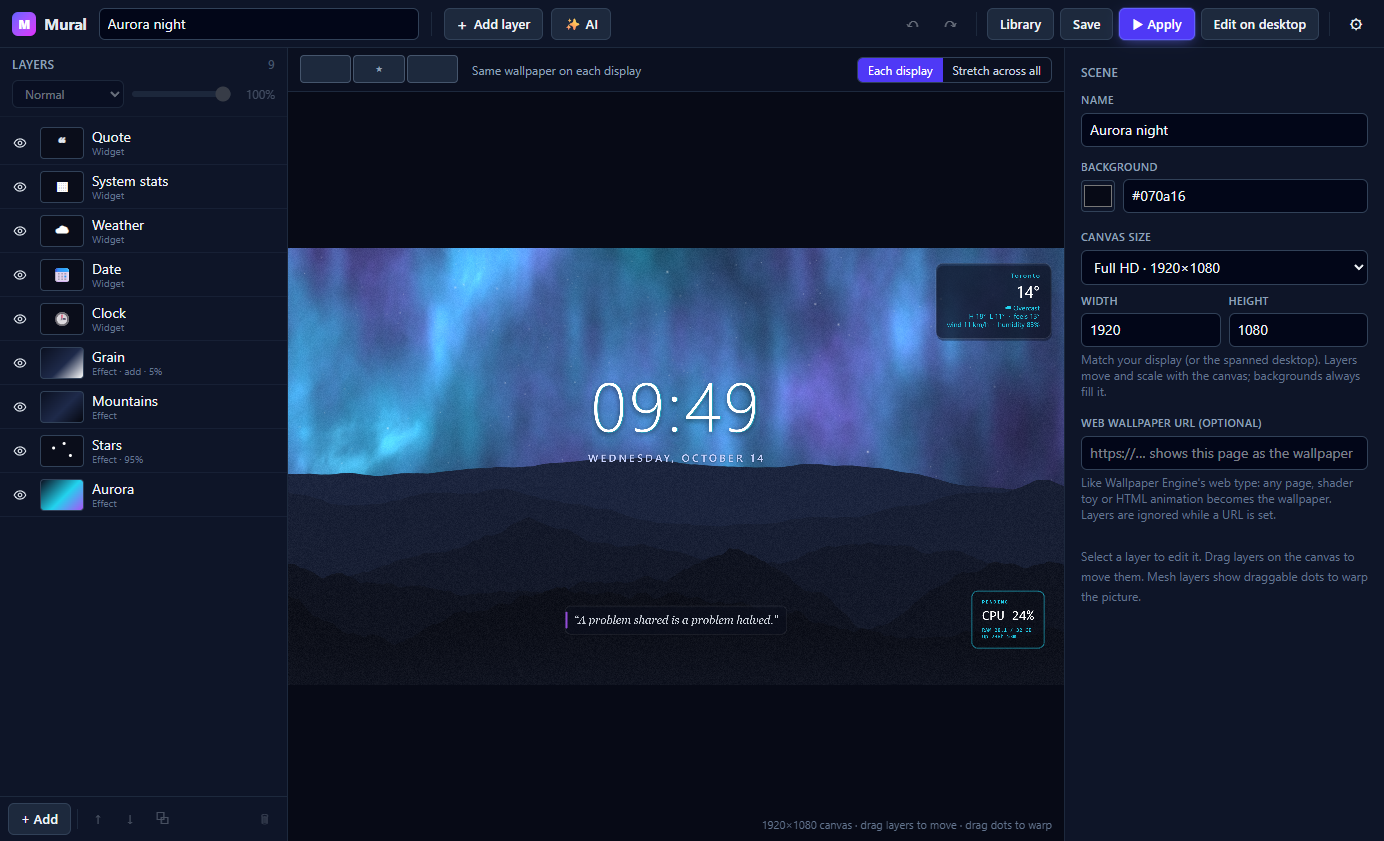The image size is (1384, 841).
Task: Click the canvas Height field
Action: pos(1298,330)
